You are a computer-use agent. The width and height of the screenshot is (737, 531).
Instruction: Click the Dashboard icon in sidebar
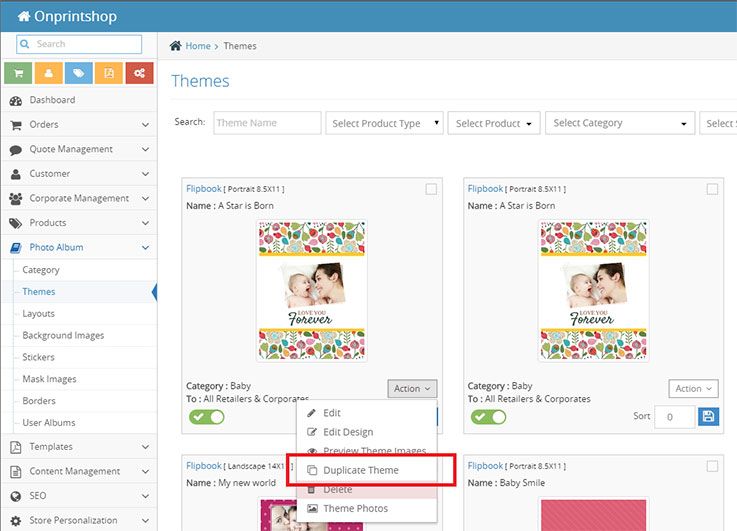pyautogui.click(x=16, y=100)
